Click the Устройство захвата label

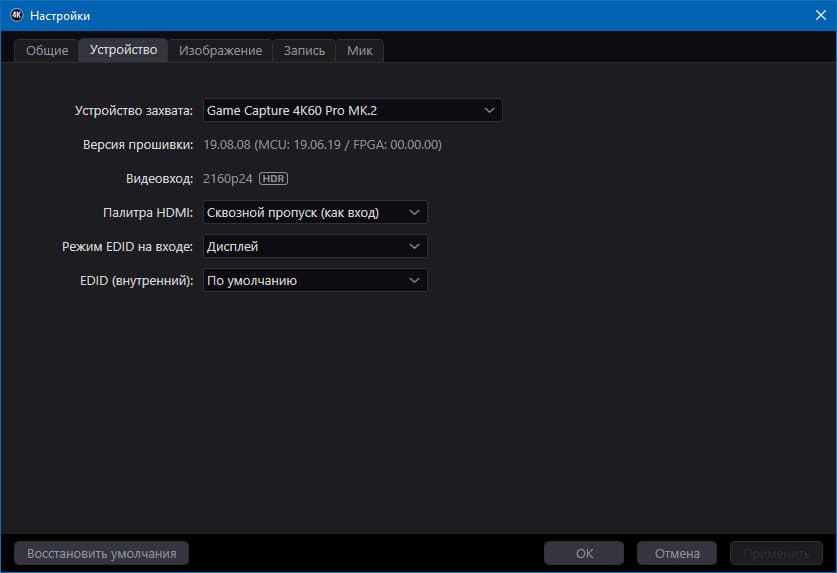[x=133, y=111]
